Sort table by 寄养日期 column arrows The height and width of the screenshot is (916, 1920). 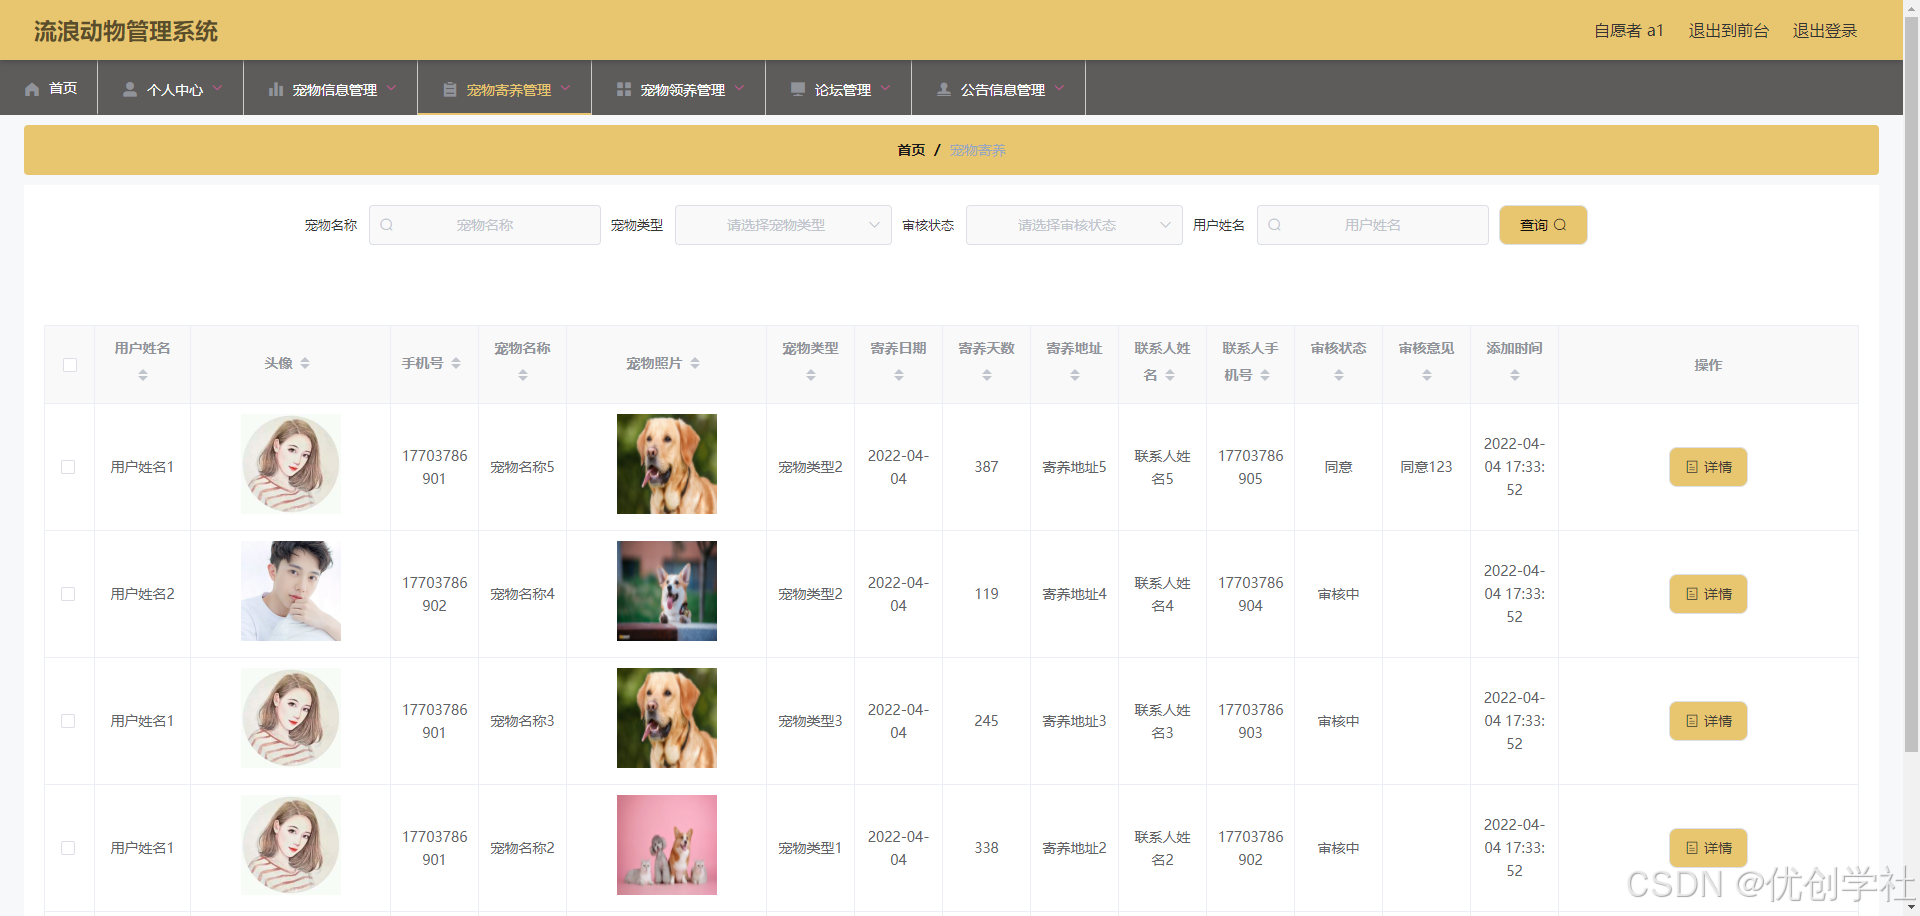pyautogui.click(x=899, y=375)
